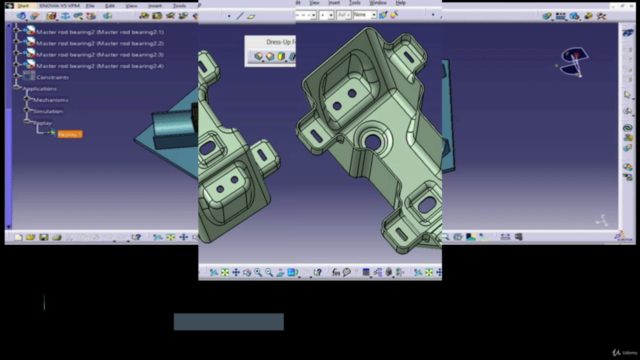Expand the Simulation node
Image resolution: width=640 pixels, height=360 pixels.
click(27, 110)
